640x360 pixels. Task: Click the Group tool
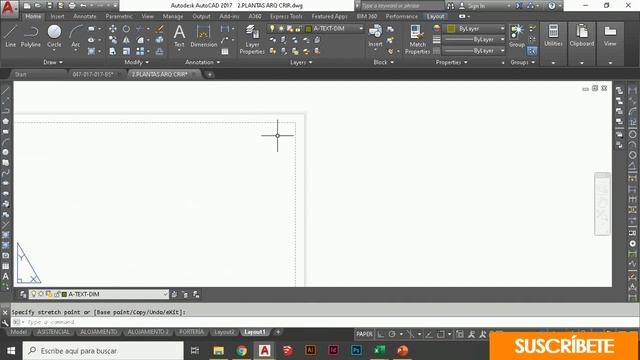point(517,36)
